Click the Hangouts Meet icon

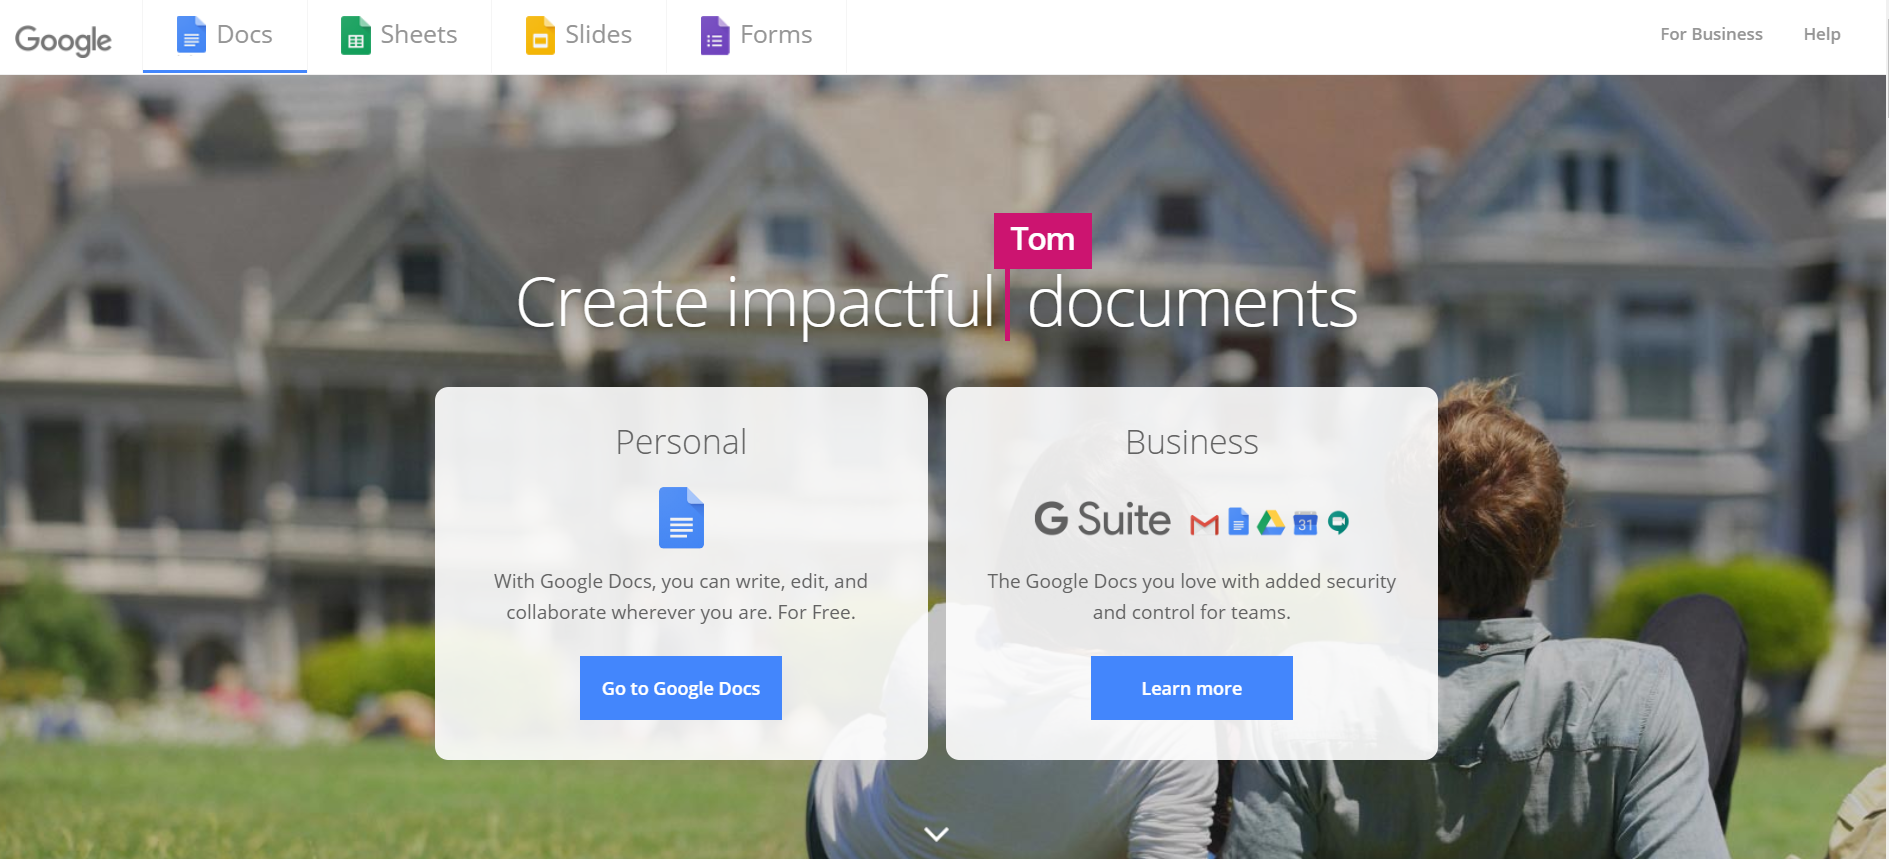tap(1338, 522)
